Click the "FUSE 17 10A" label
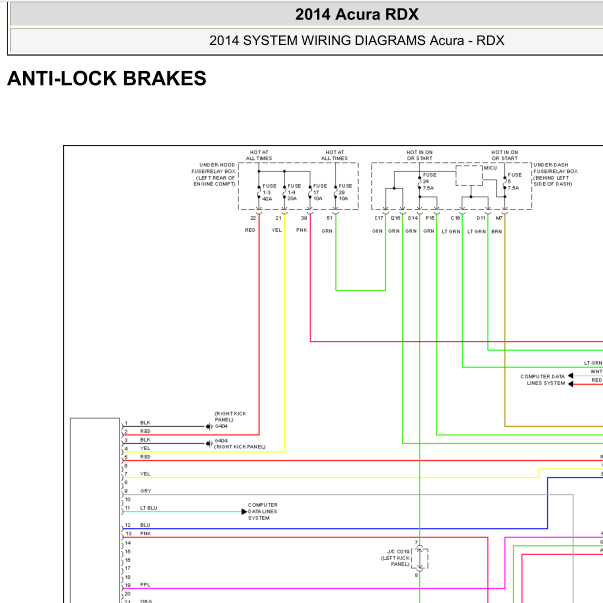Image resolution: width=603 pixels, height=603 pixels. pos(320,192)
